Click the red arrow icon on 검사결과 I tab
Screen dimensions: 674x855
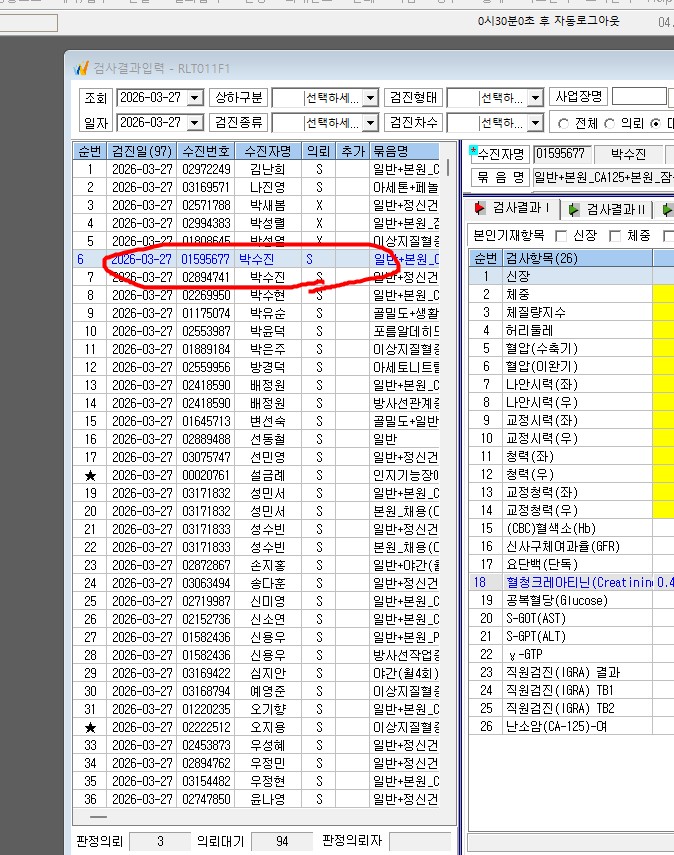(x=480, y=208)
